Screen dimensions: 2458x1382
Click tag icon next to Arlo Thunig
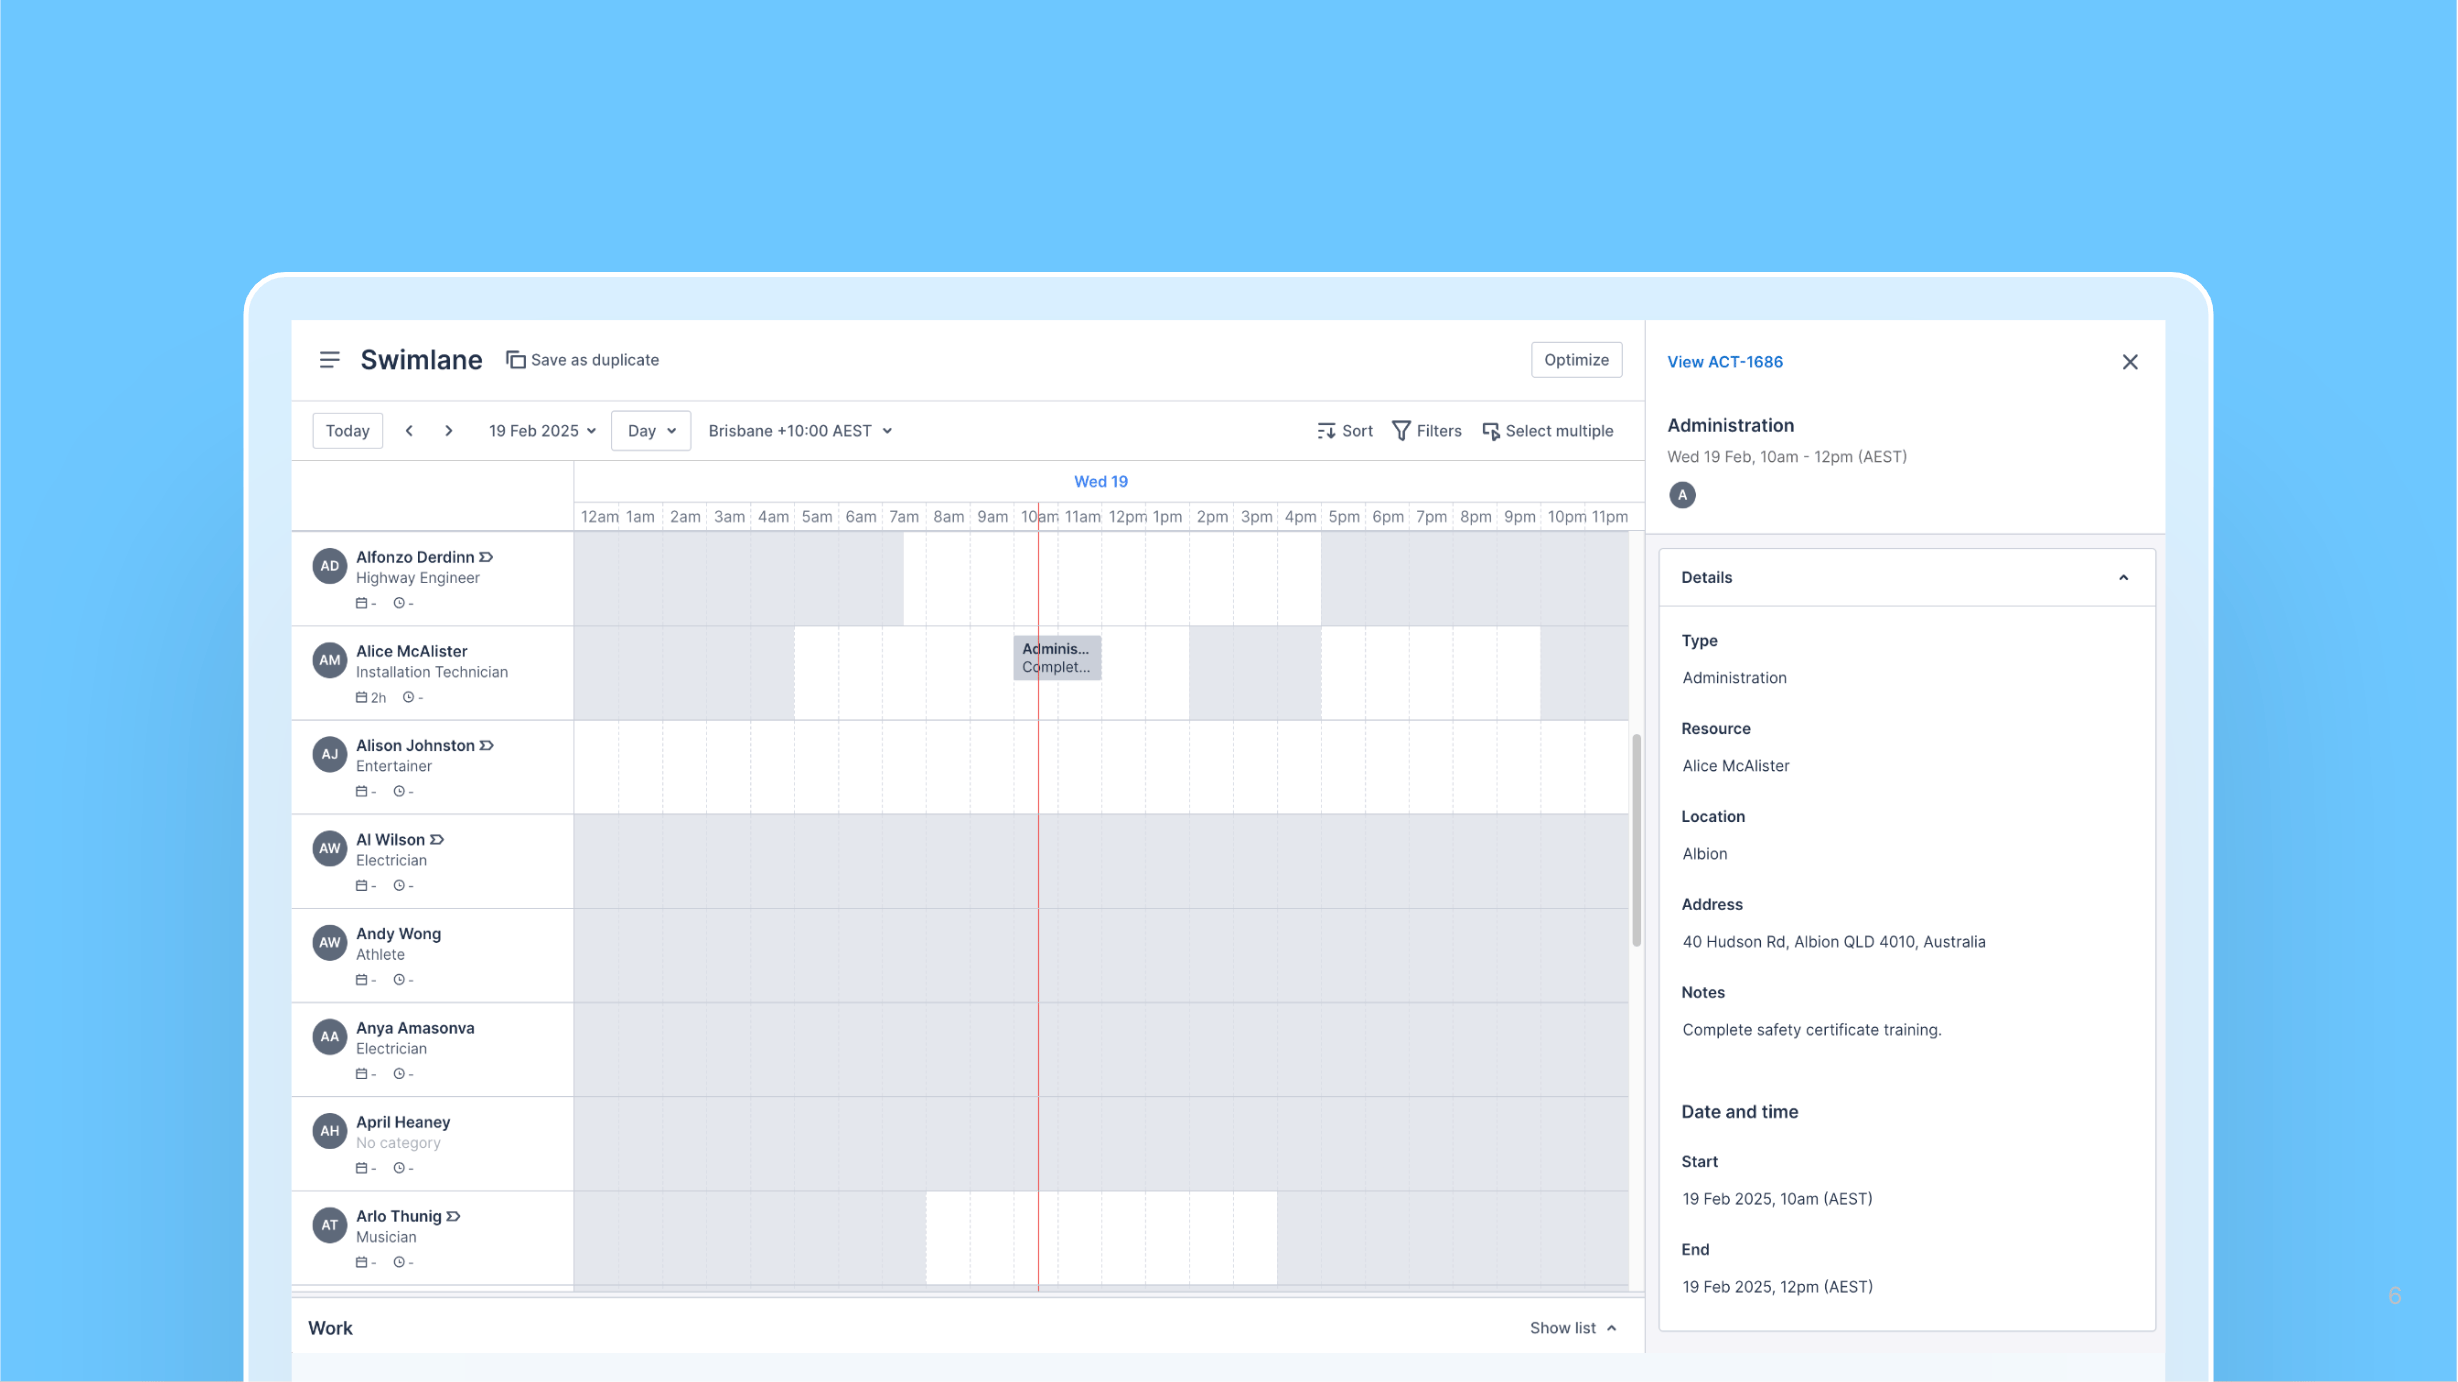[x=454, y=1216]
